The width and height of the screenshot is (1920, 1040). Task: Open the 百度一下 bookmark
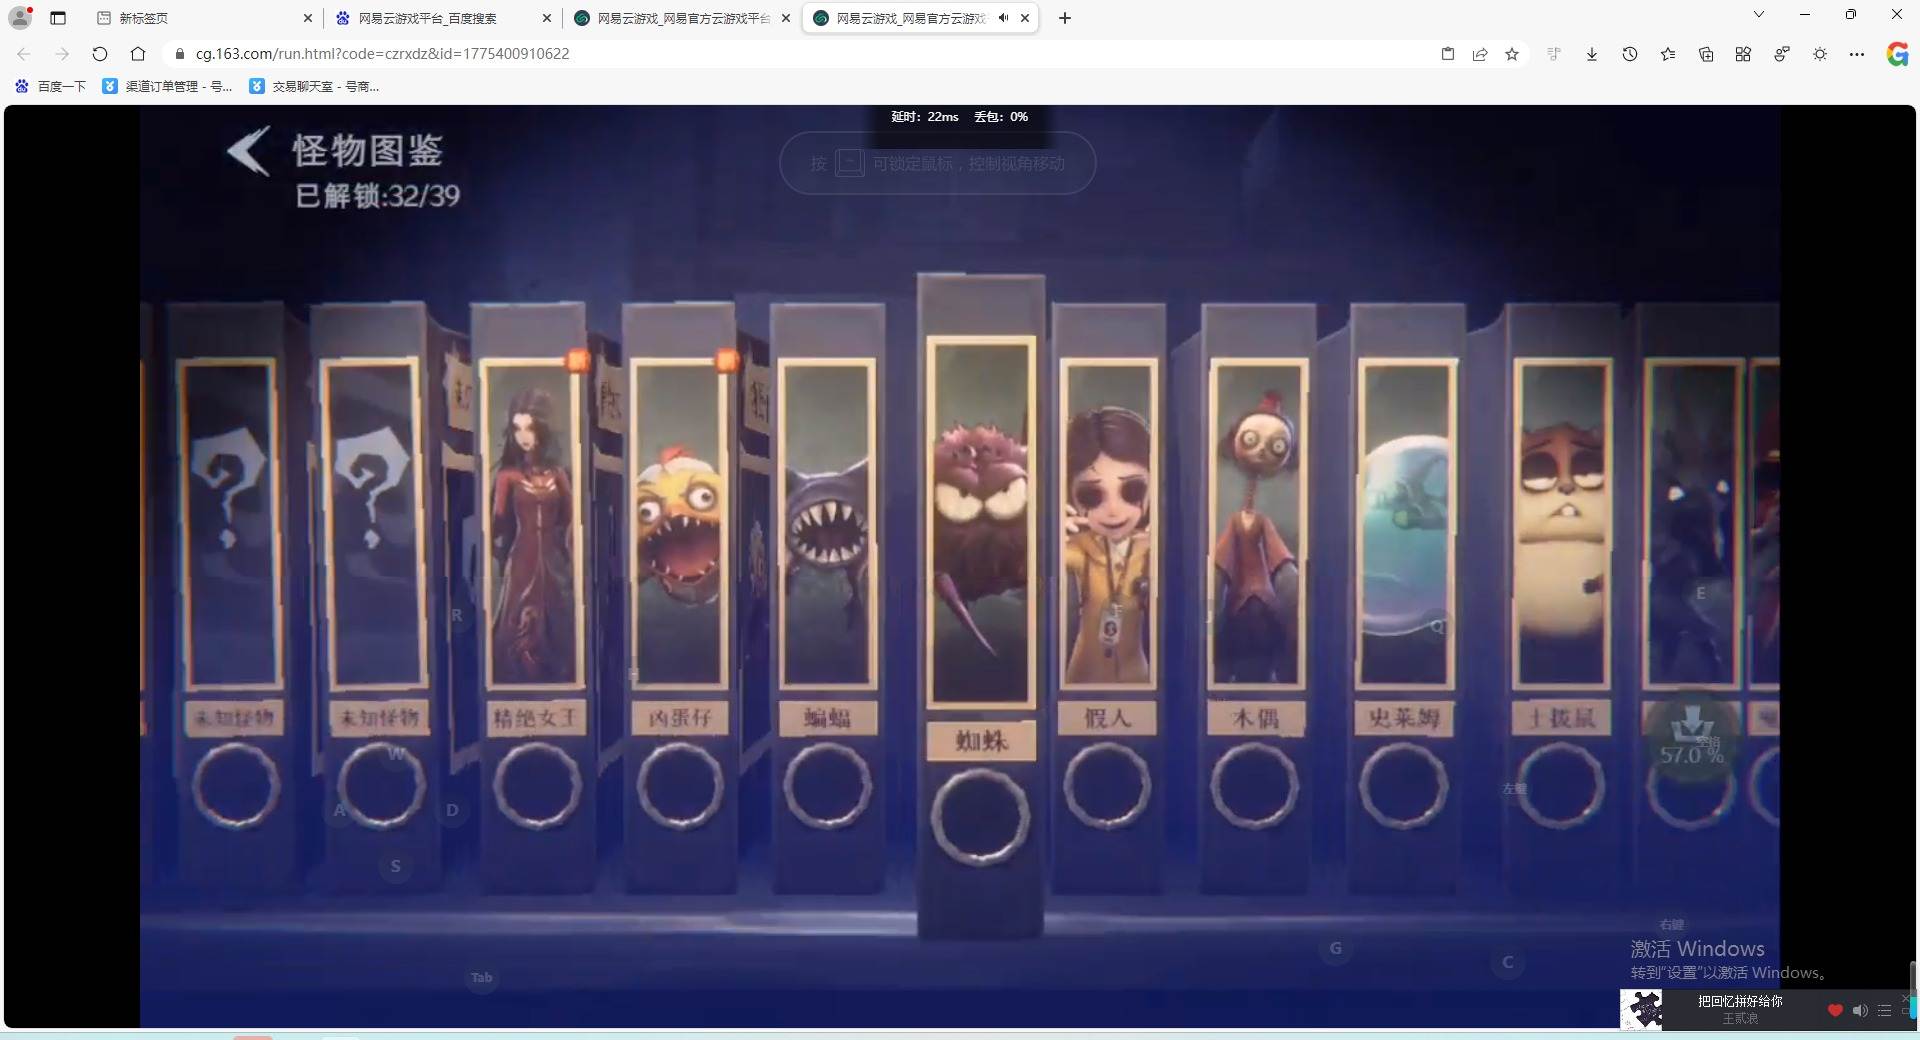(x=51, y=87)
